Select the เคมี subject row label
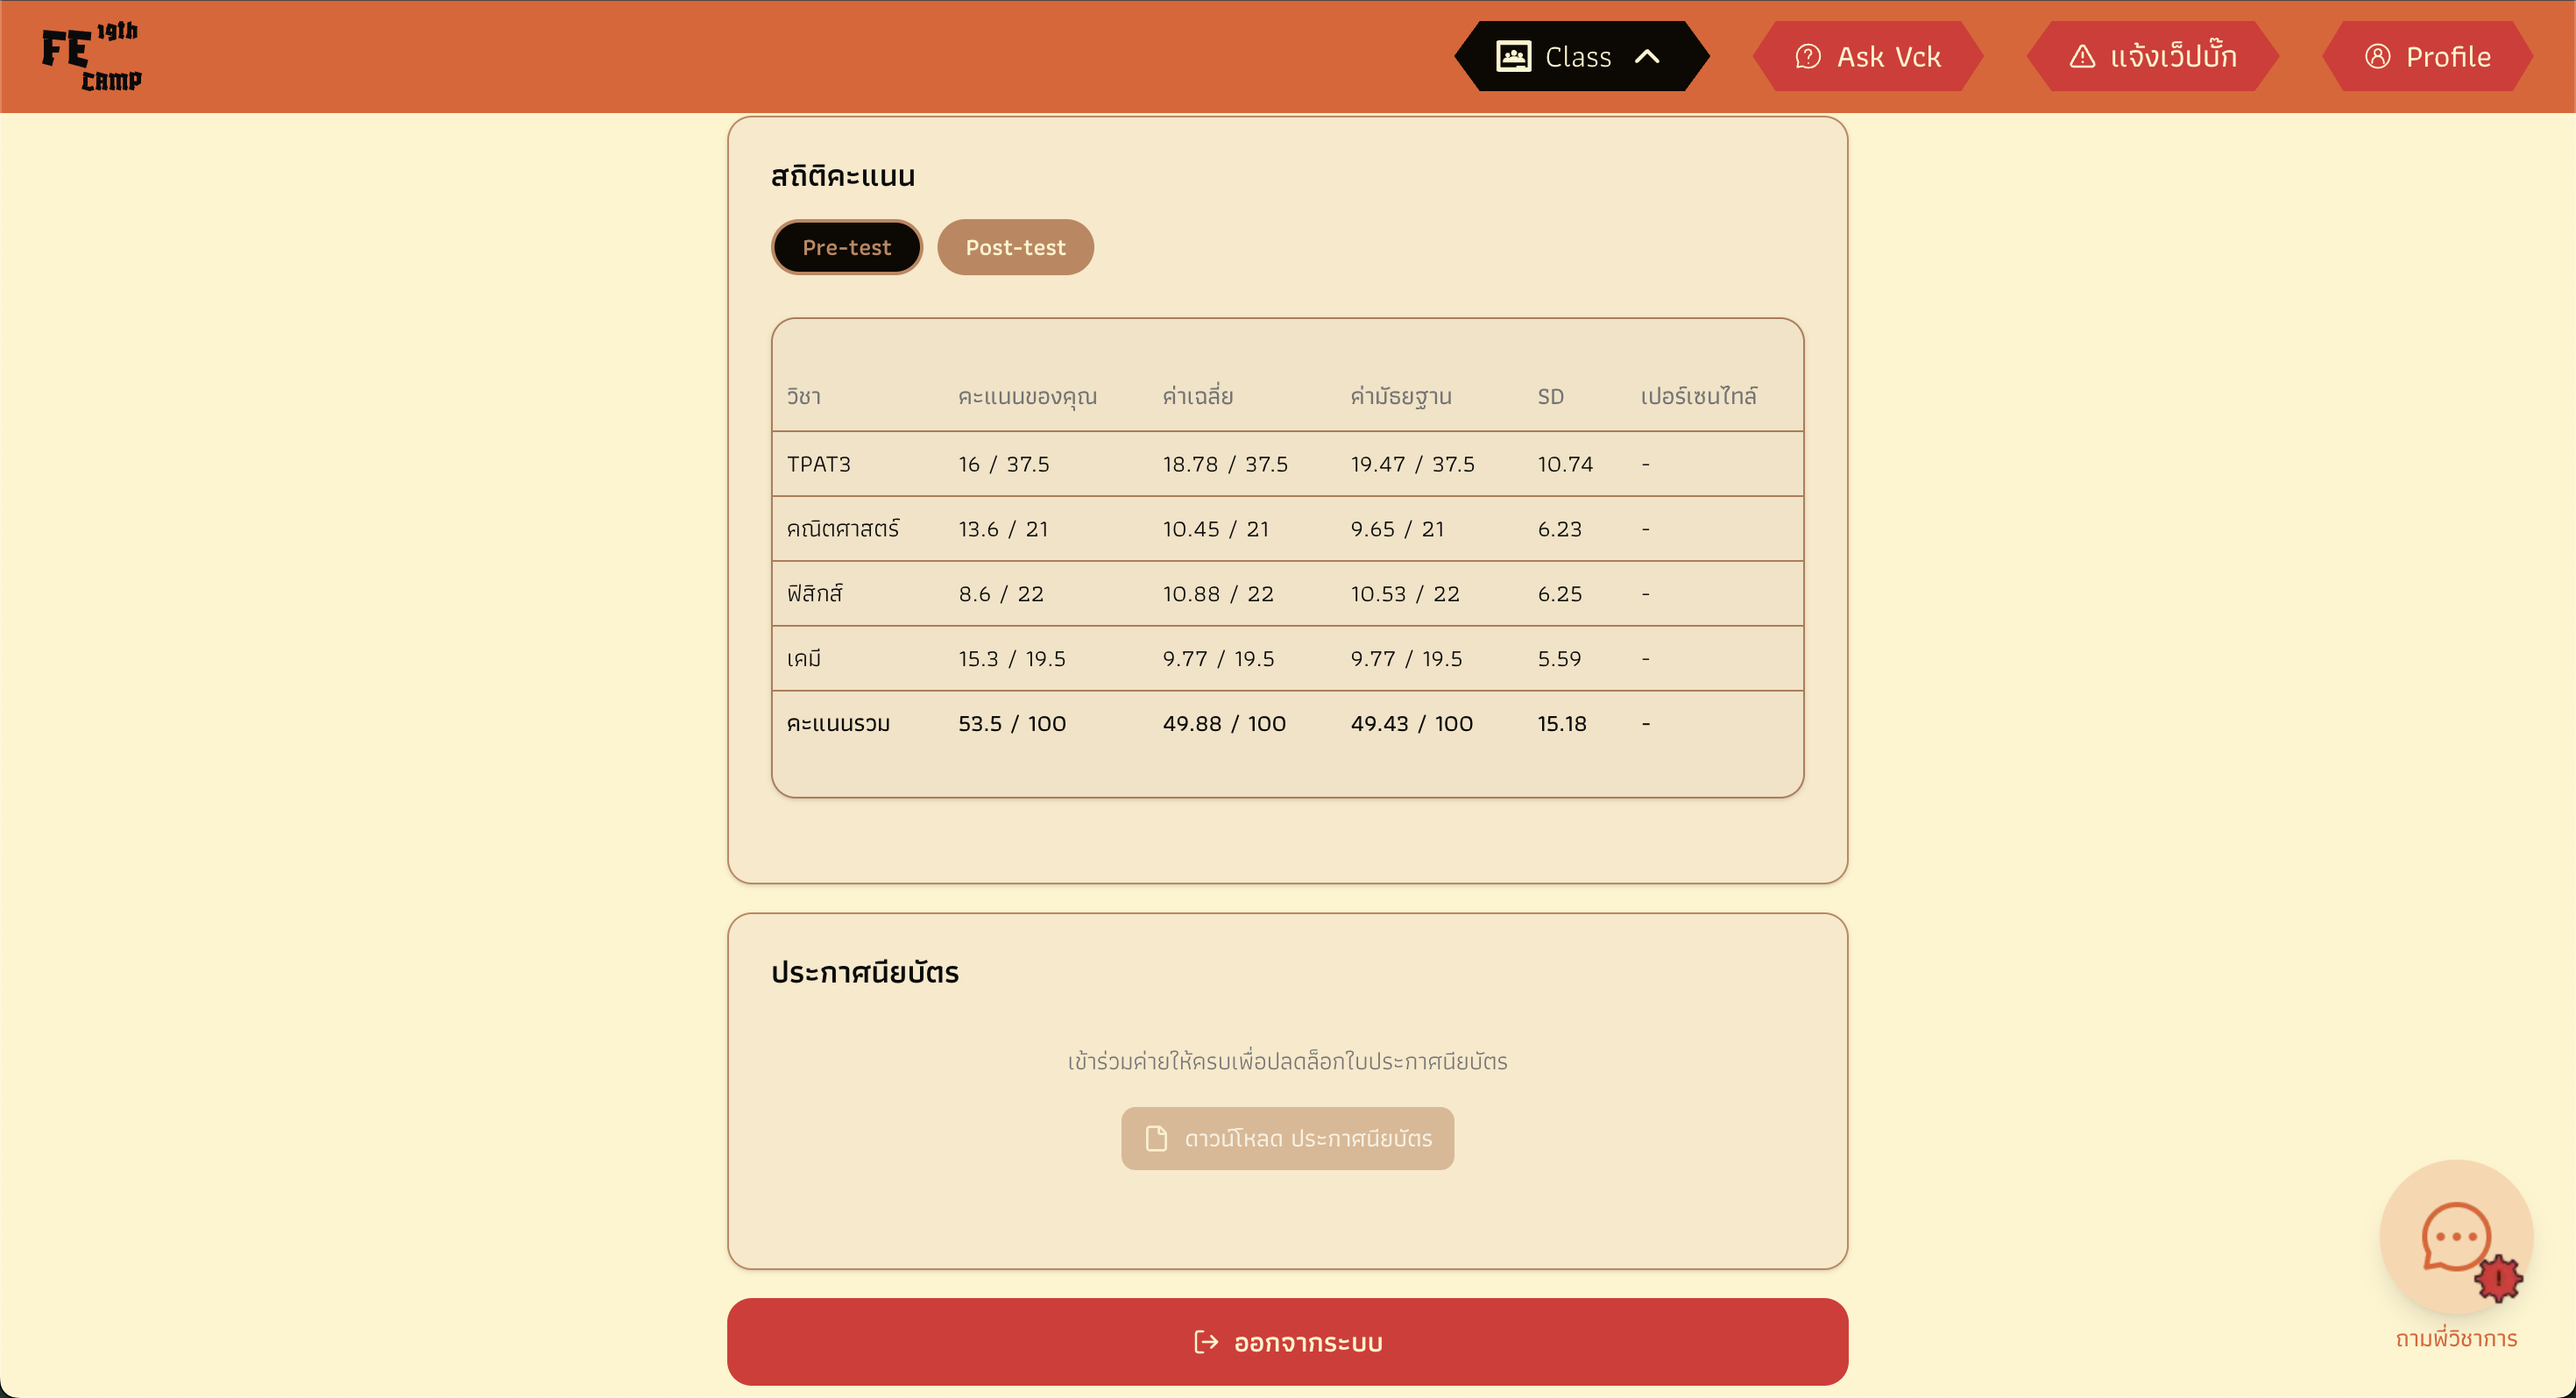 pos(803,659)
